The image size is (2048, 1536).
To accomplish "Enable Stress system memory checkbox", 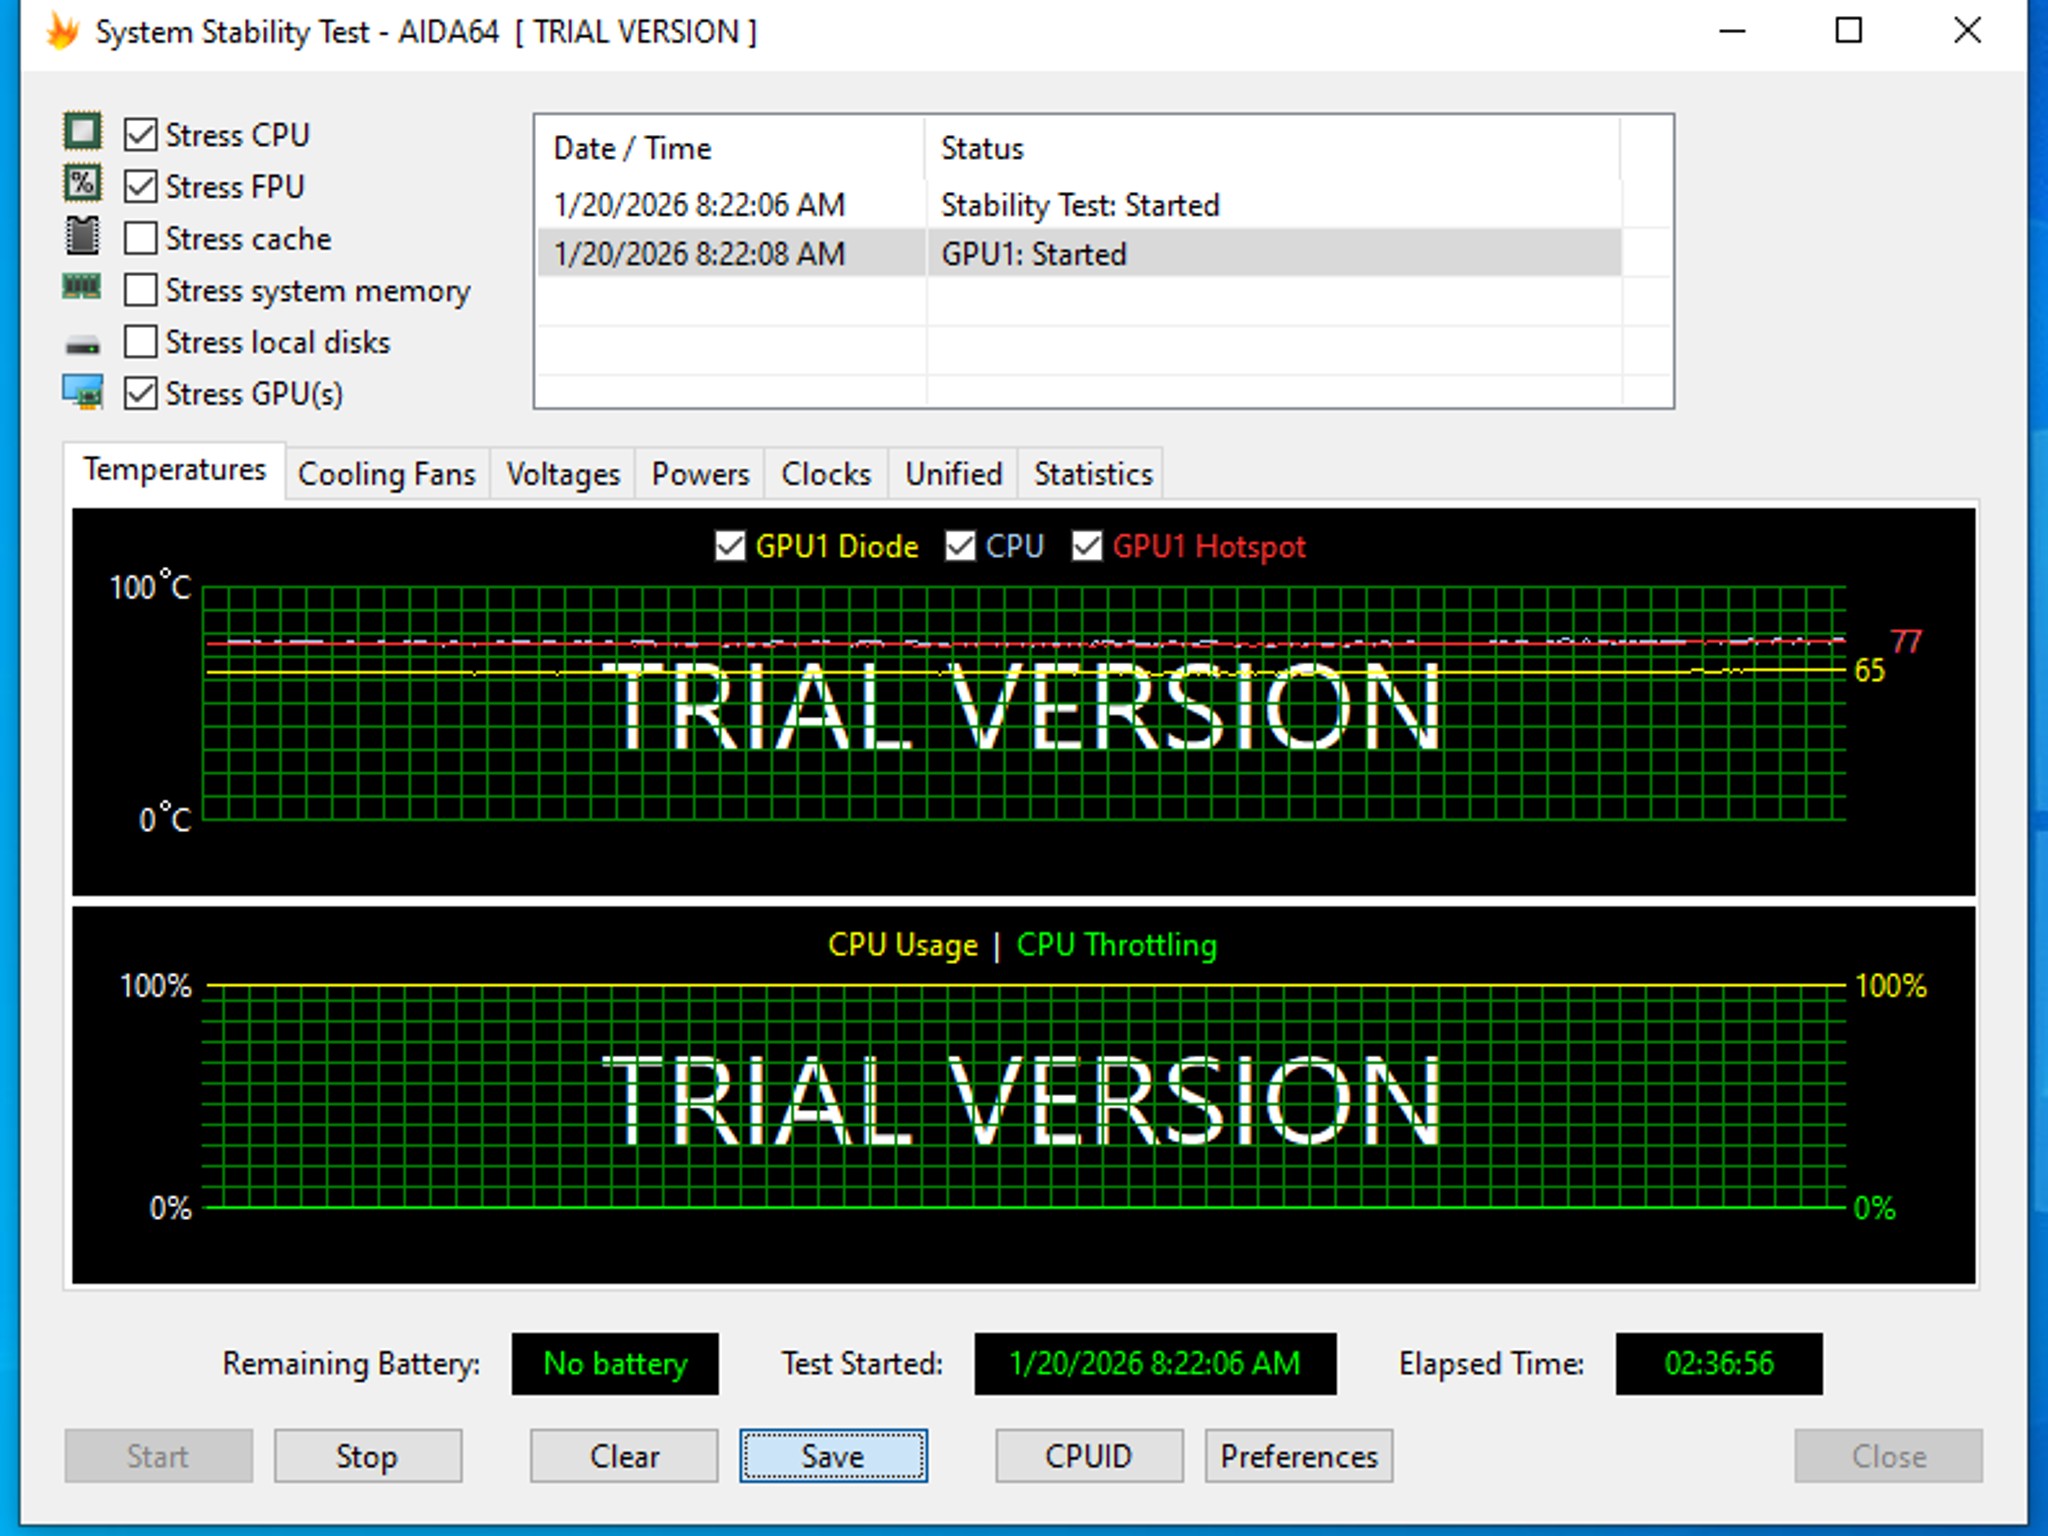I will coord(141,290).
